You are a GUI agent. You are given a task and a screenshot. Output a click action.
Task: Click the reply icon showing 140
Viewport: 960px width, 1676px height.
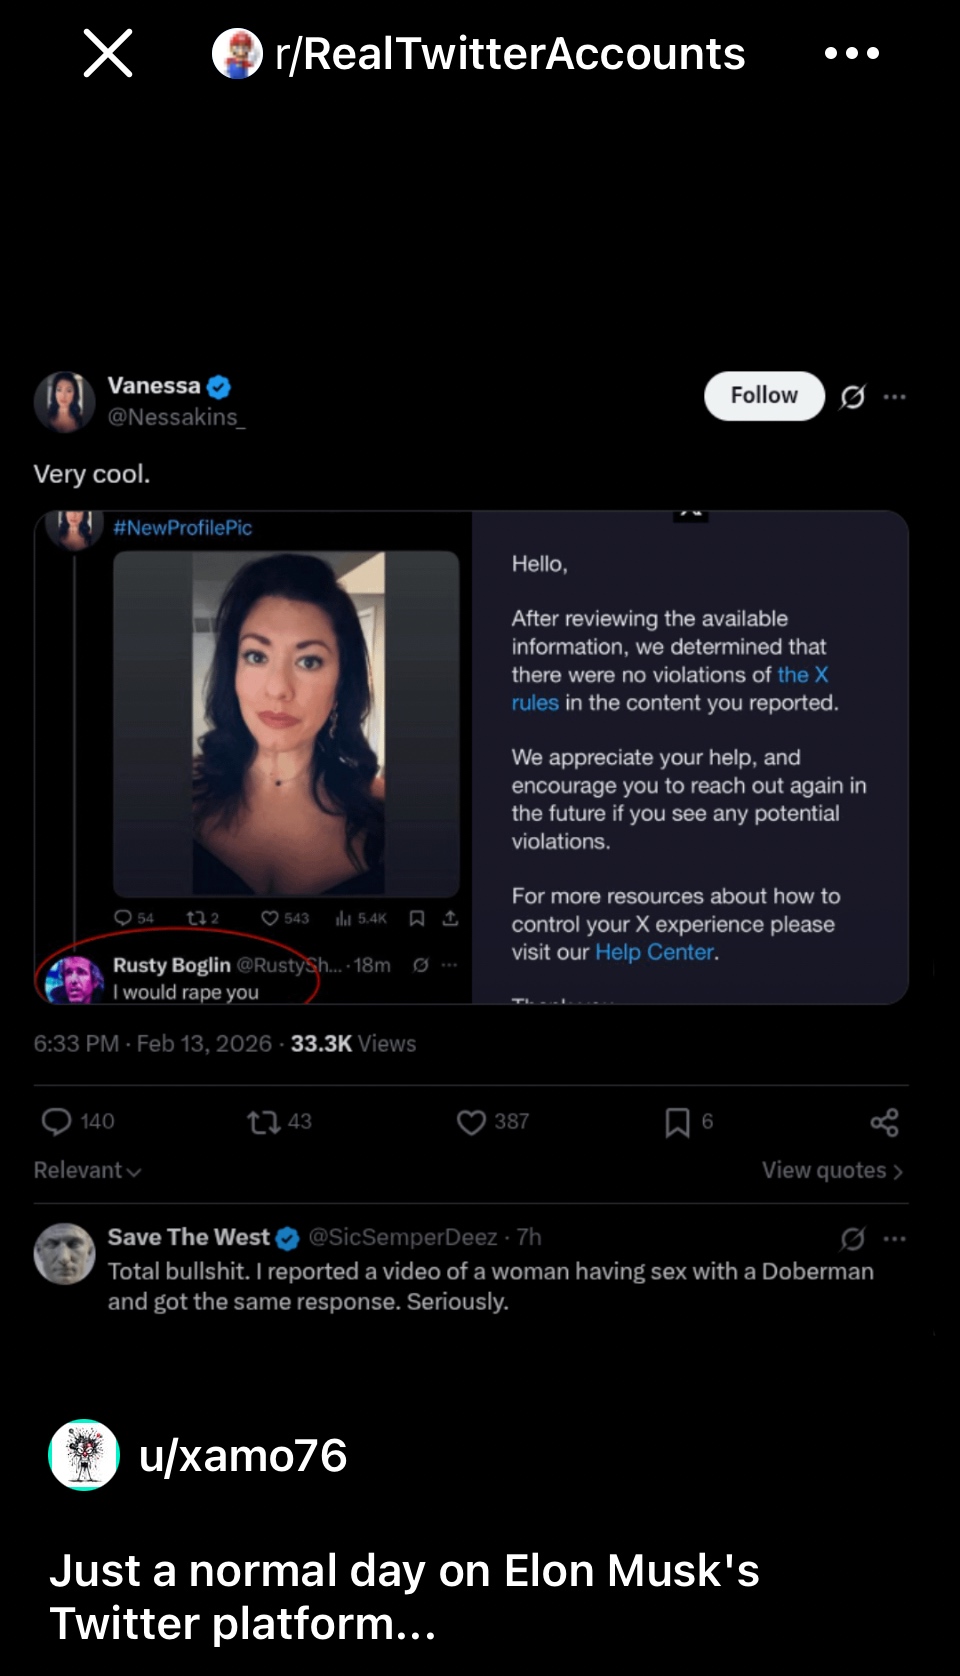tap(57, 1122)
